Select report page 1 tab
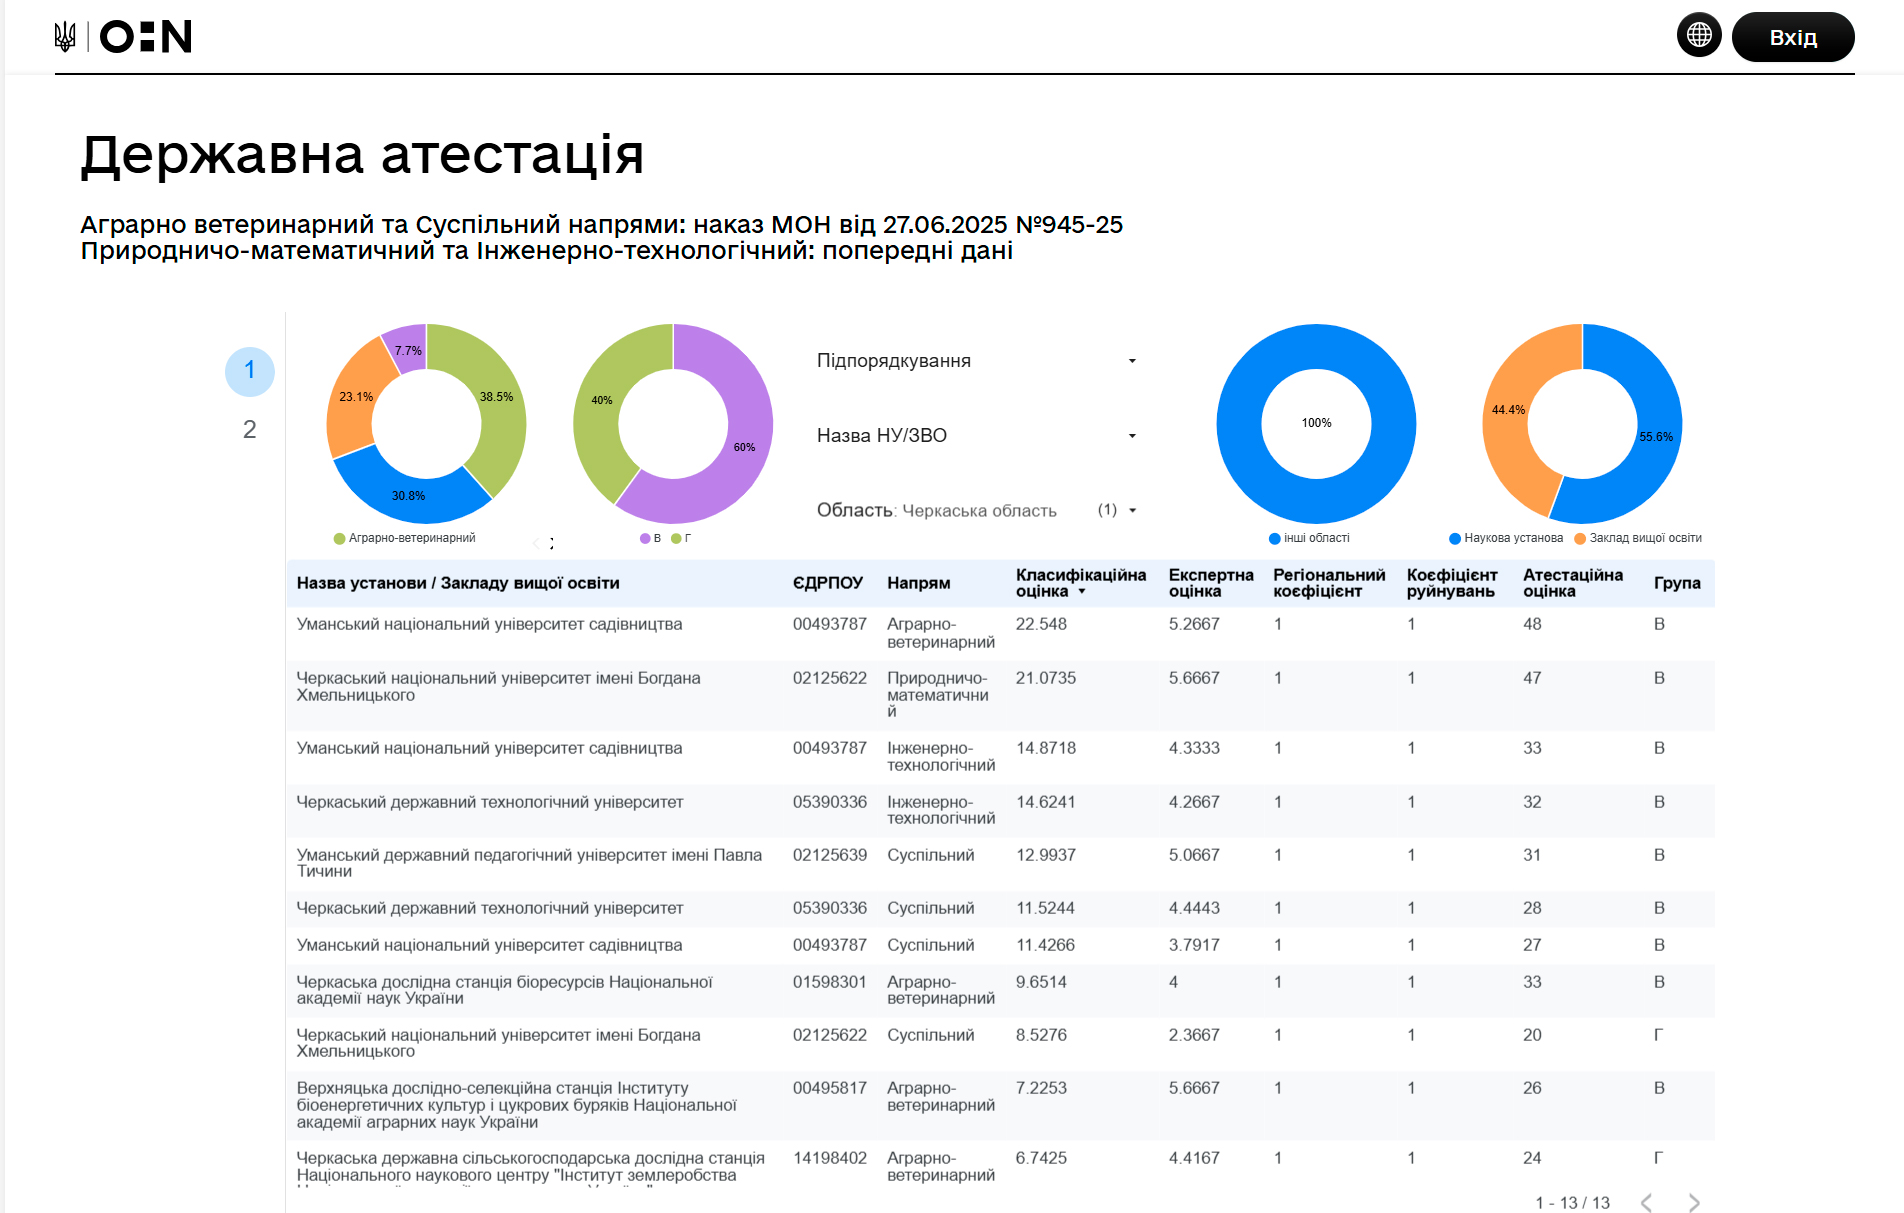The width and height of the screenshot is (1904, 1213). (249, 371)
